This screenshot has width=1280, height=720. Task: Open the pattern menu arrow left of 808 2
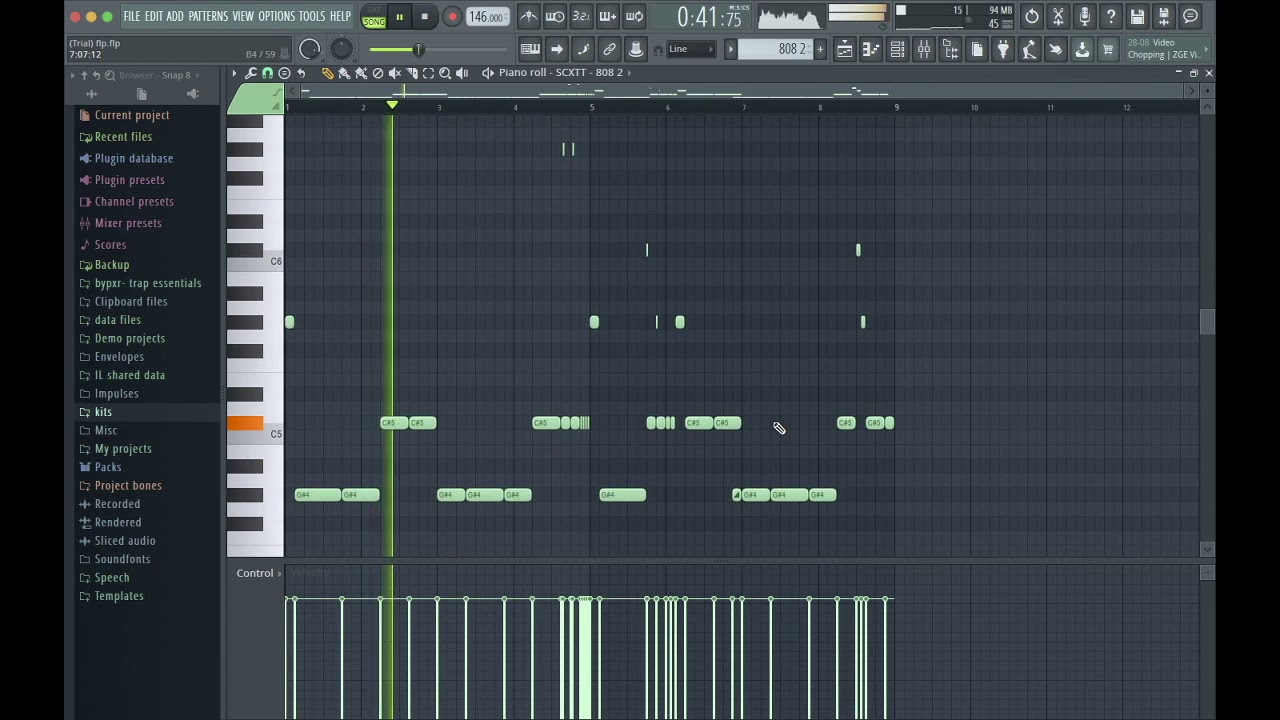click(730, 50)
